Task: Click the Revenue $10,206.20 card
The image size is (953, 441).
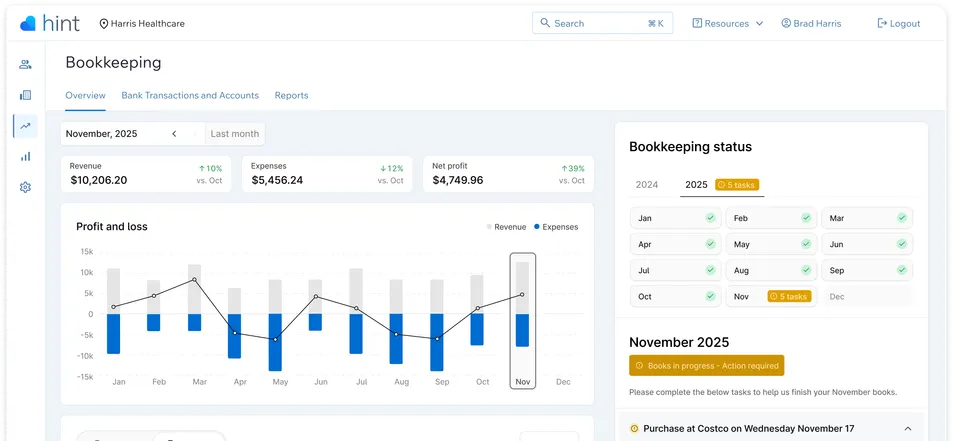Action: click(x=146, y=174)
